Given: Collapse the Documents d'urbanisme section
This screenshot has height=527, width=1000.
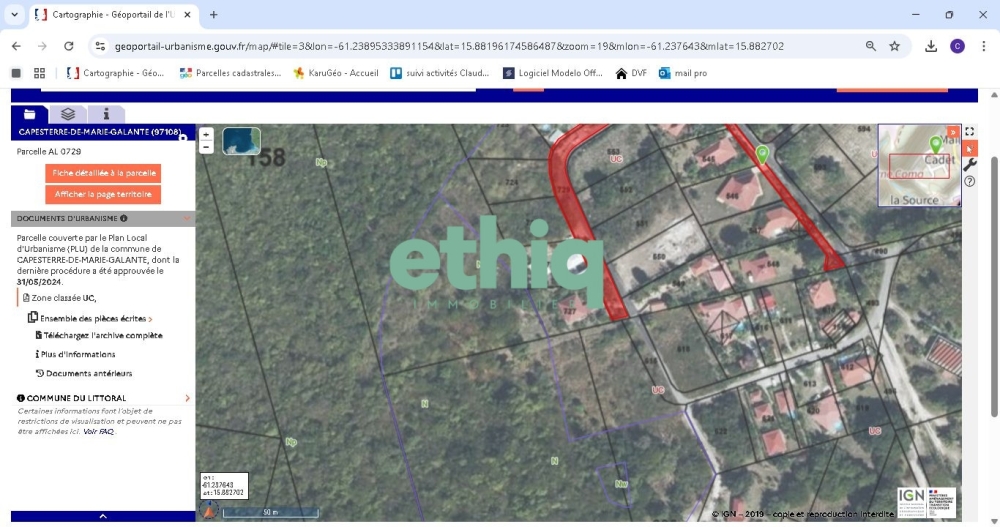Looking at the screenshot, I should 187,218.
